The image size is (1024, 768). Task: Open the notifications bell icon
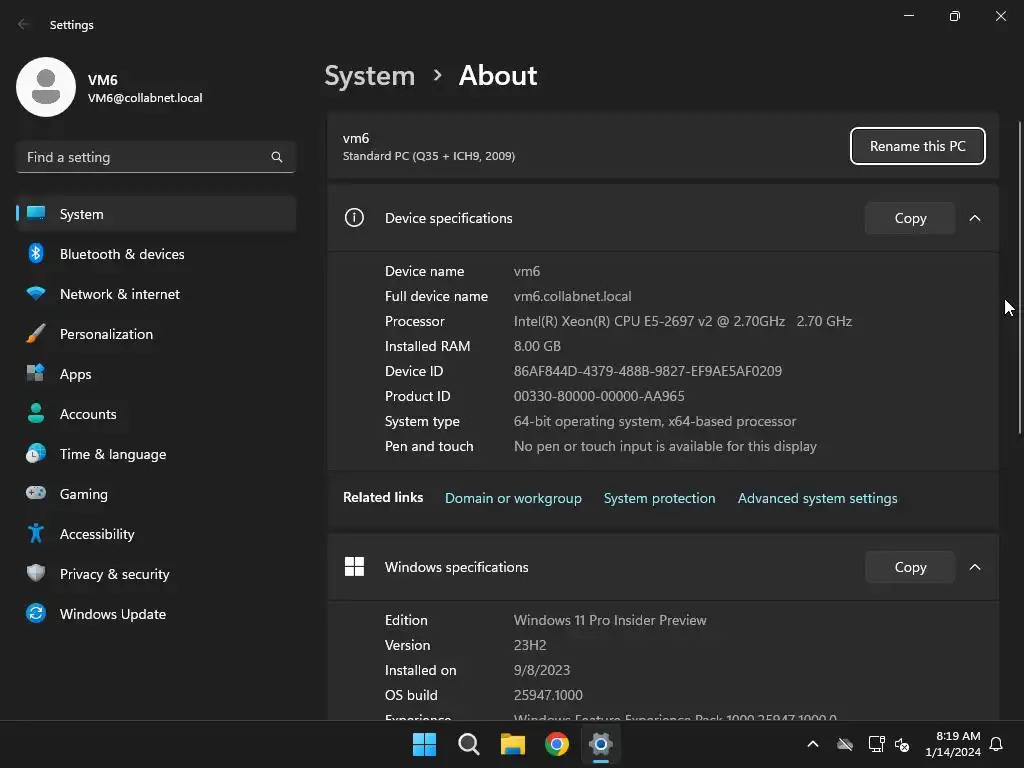coord(997,744)
